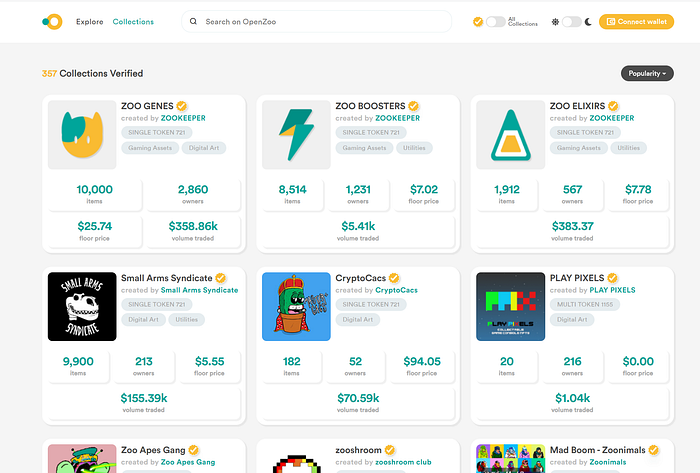Viewport: 700px width, 473px height.
Task: Open PLAY PIXELS creator link
Action: [x=612, y=290]
